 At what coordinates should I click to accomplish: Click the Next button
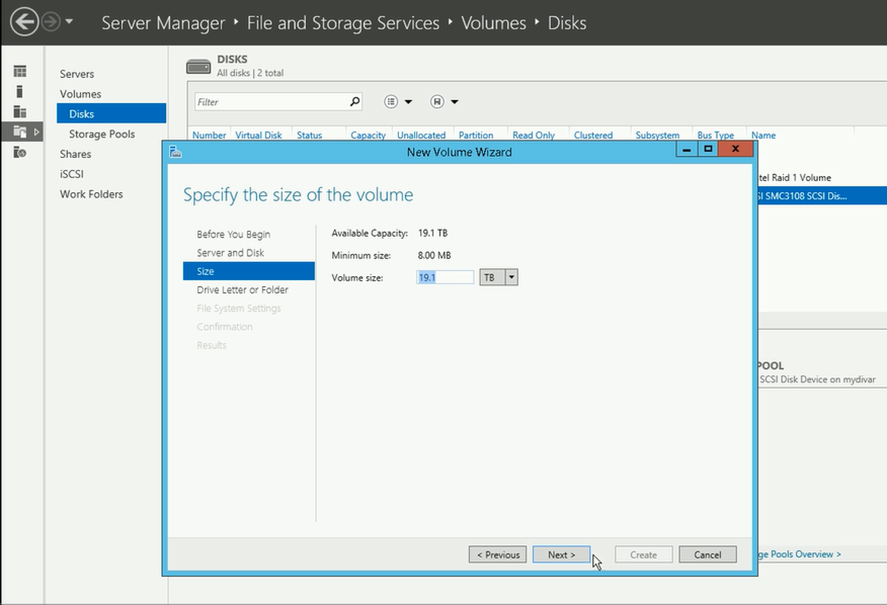click(x=561, y=555)
